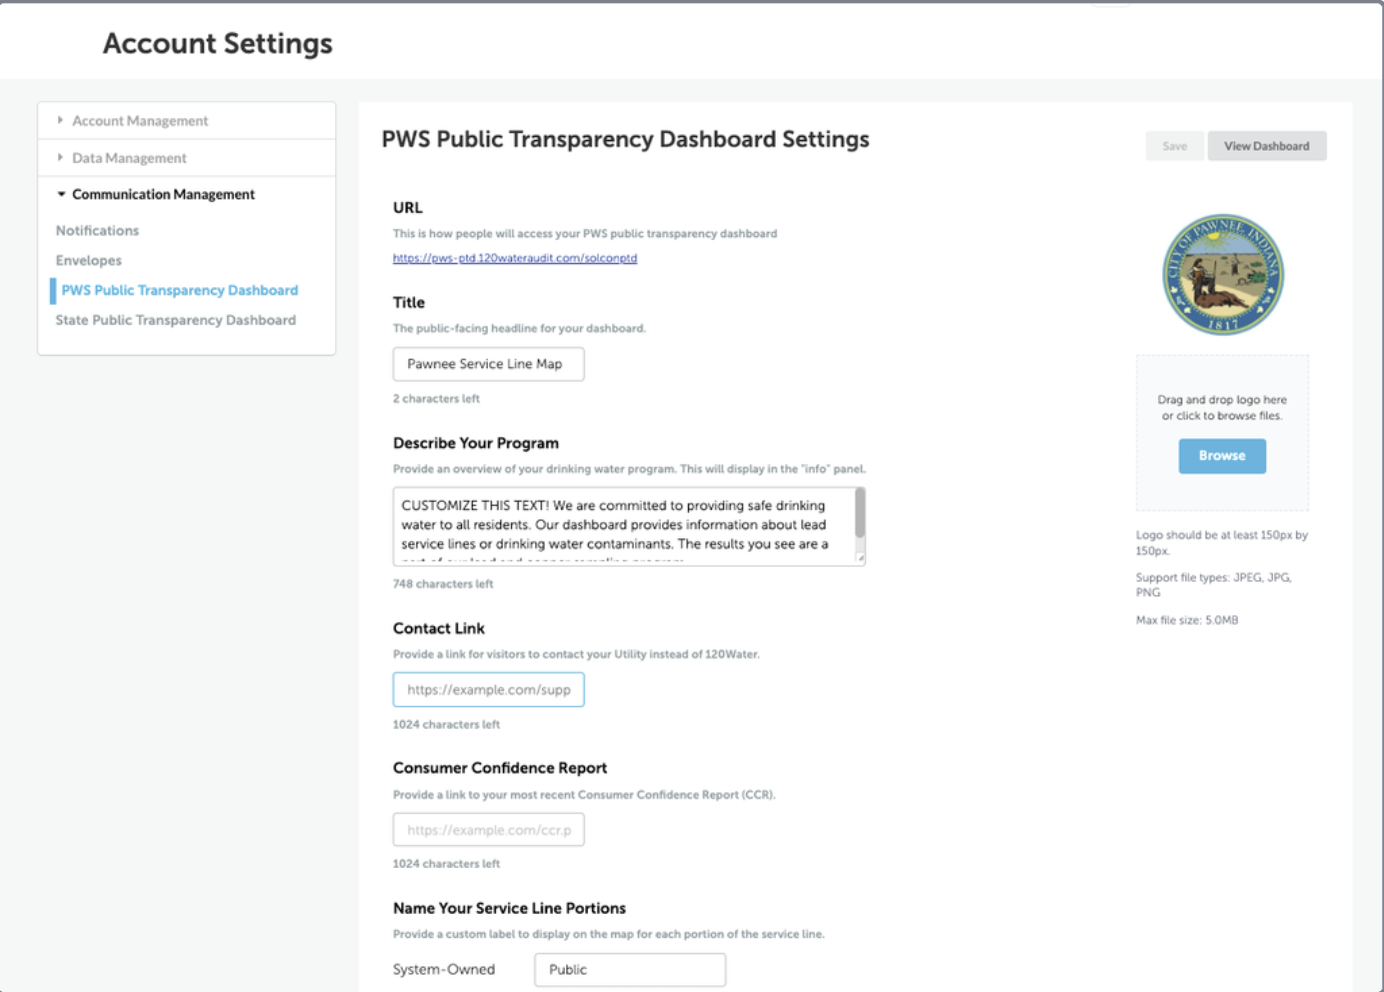Click the View Dashboard button

1266,146
